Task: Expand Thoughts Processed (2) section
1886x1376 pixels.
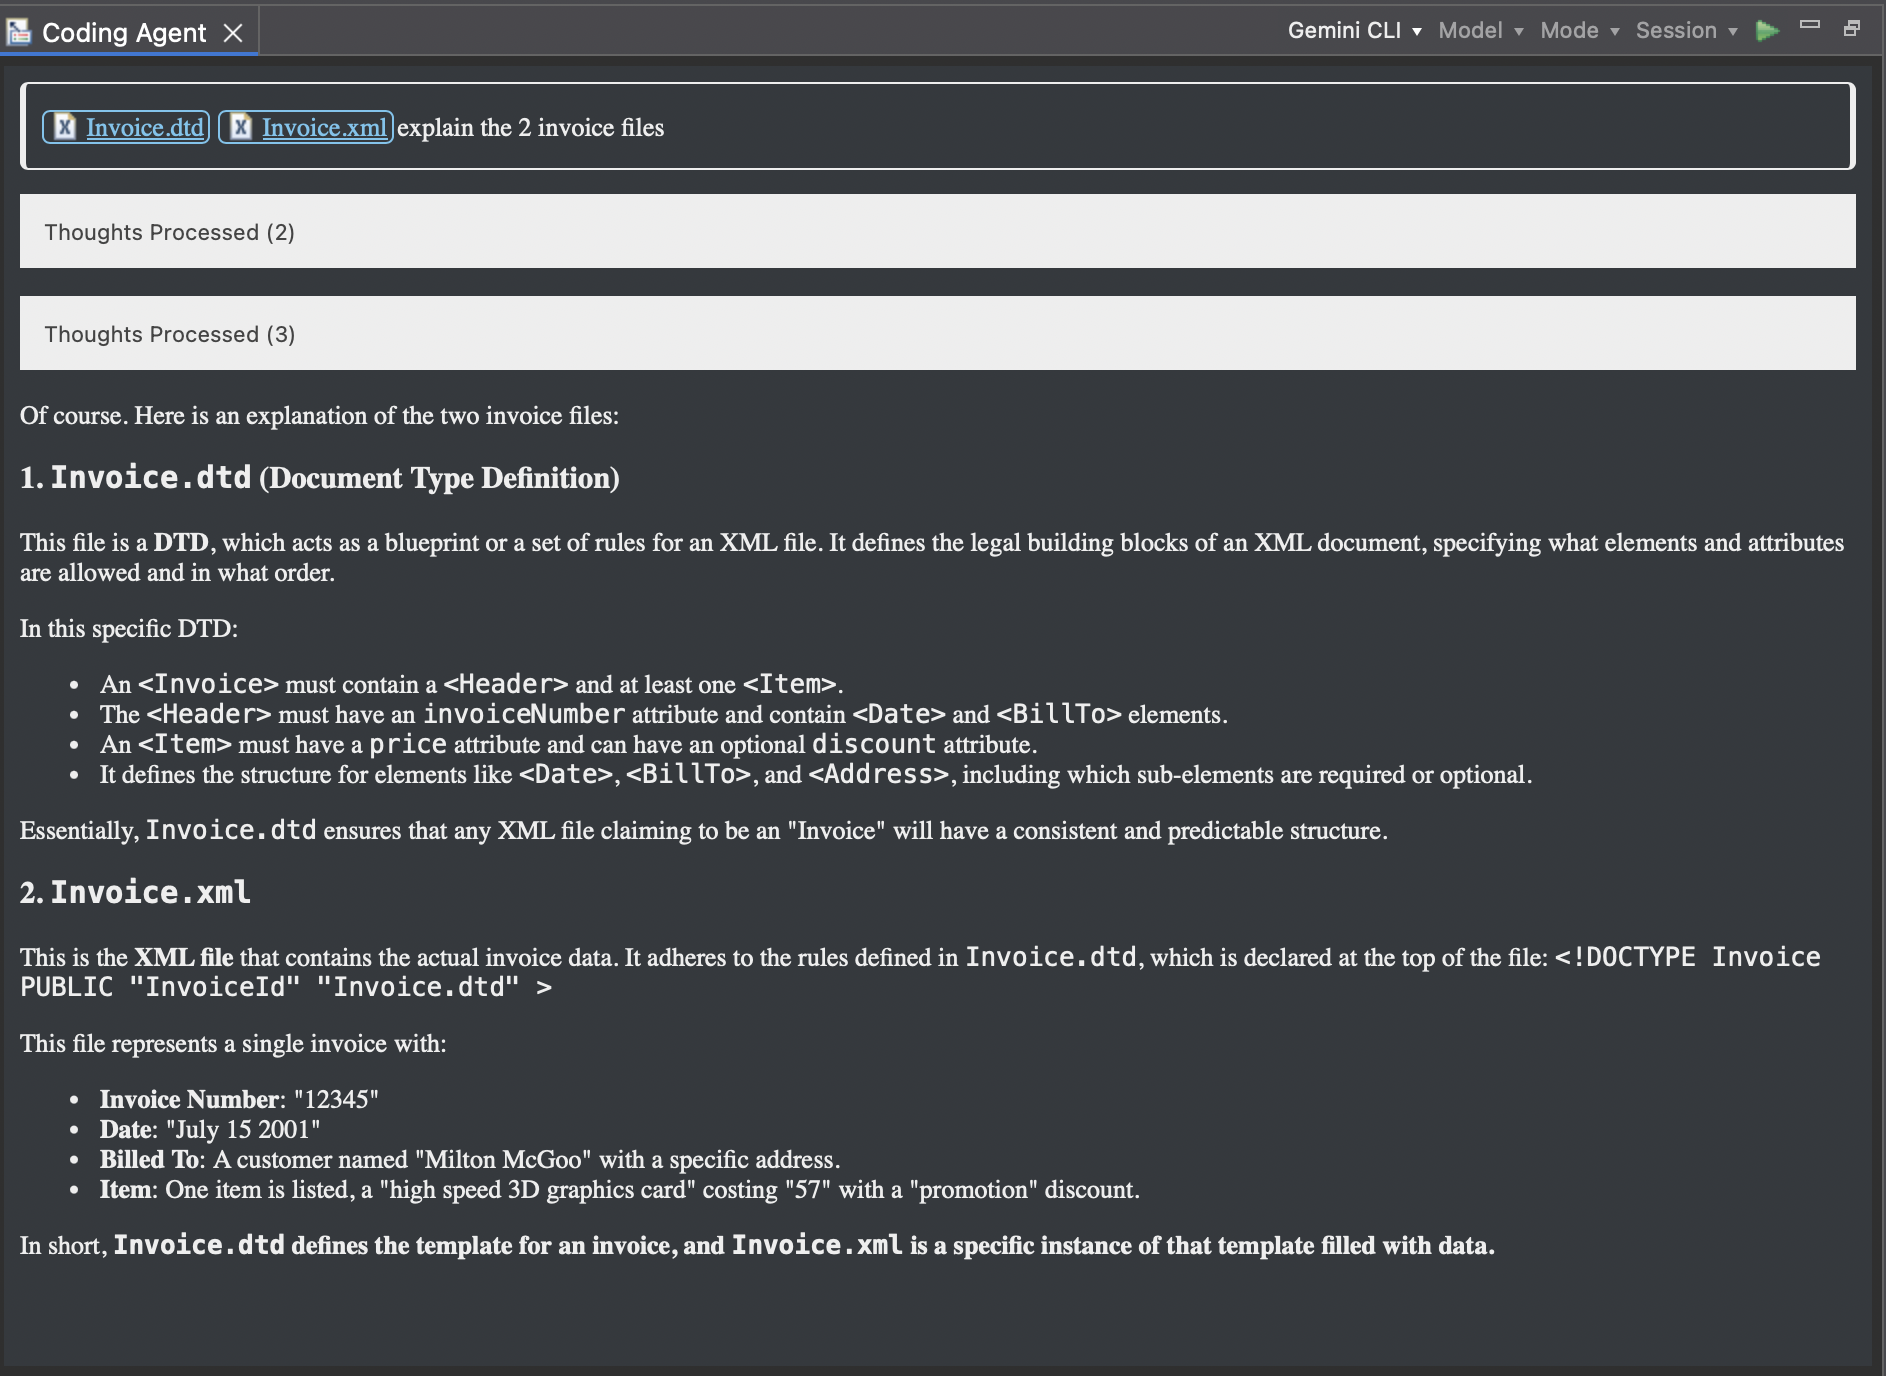Action: pyautogui.click(x=937, y=232)
